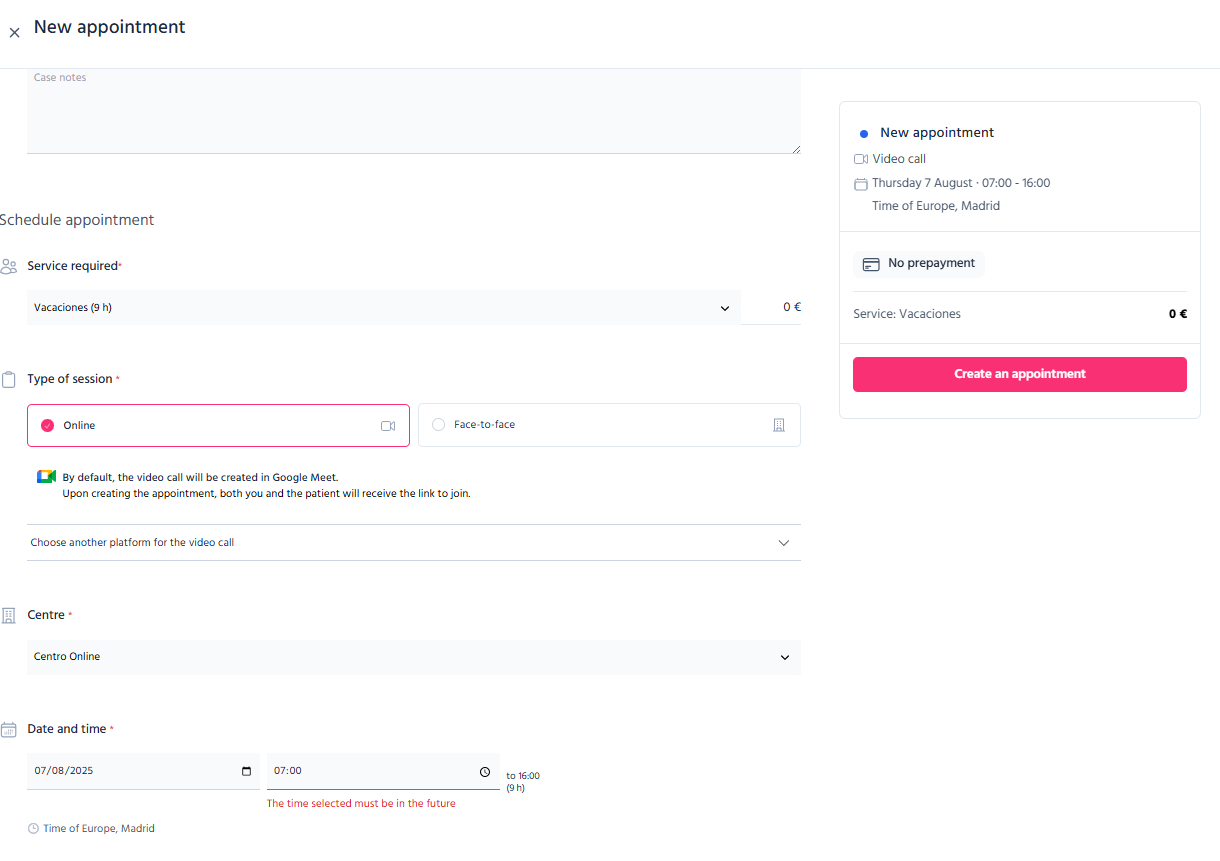Image resolution: width=1220 pixels, height=861 pixels.
Task: Click 'Thursday 7 August · 07:00 - 16:00' text
Action: pyautogui.click(x=961, y=183)
